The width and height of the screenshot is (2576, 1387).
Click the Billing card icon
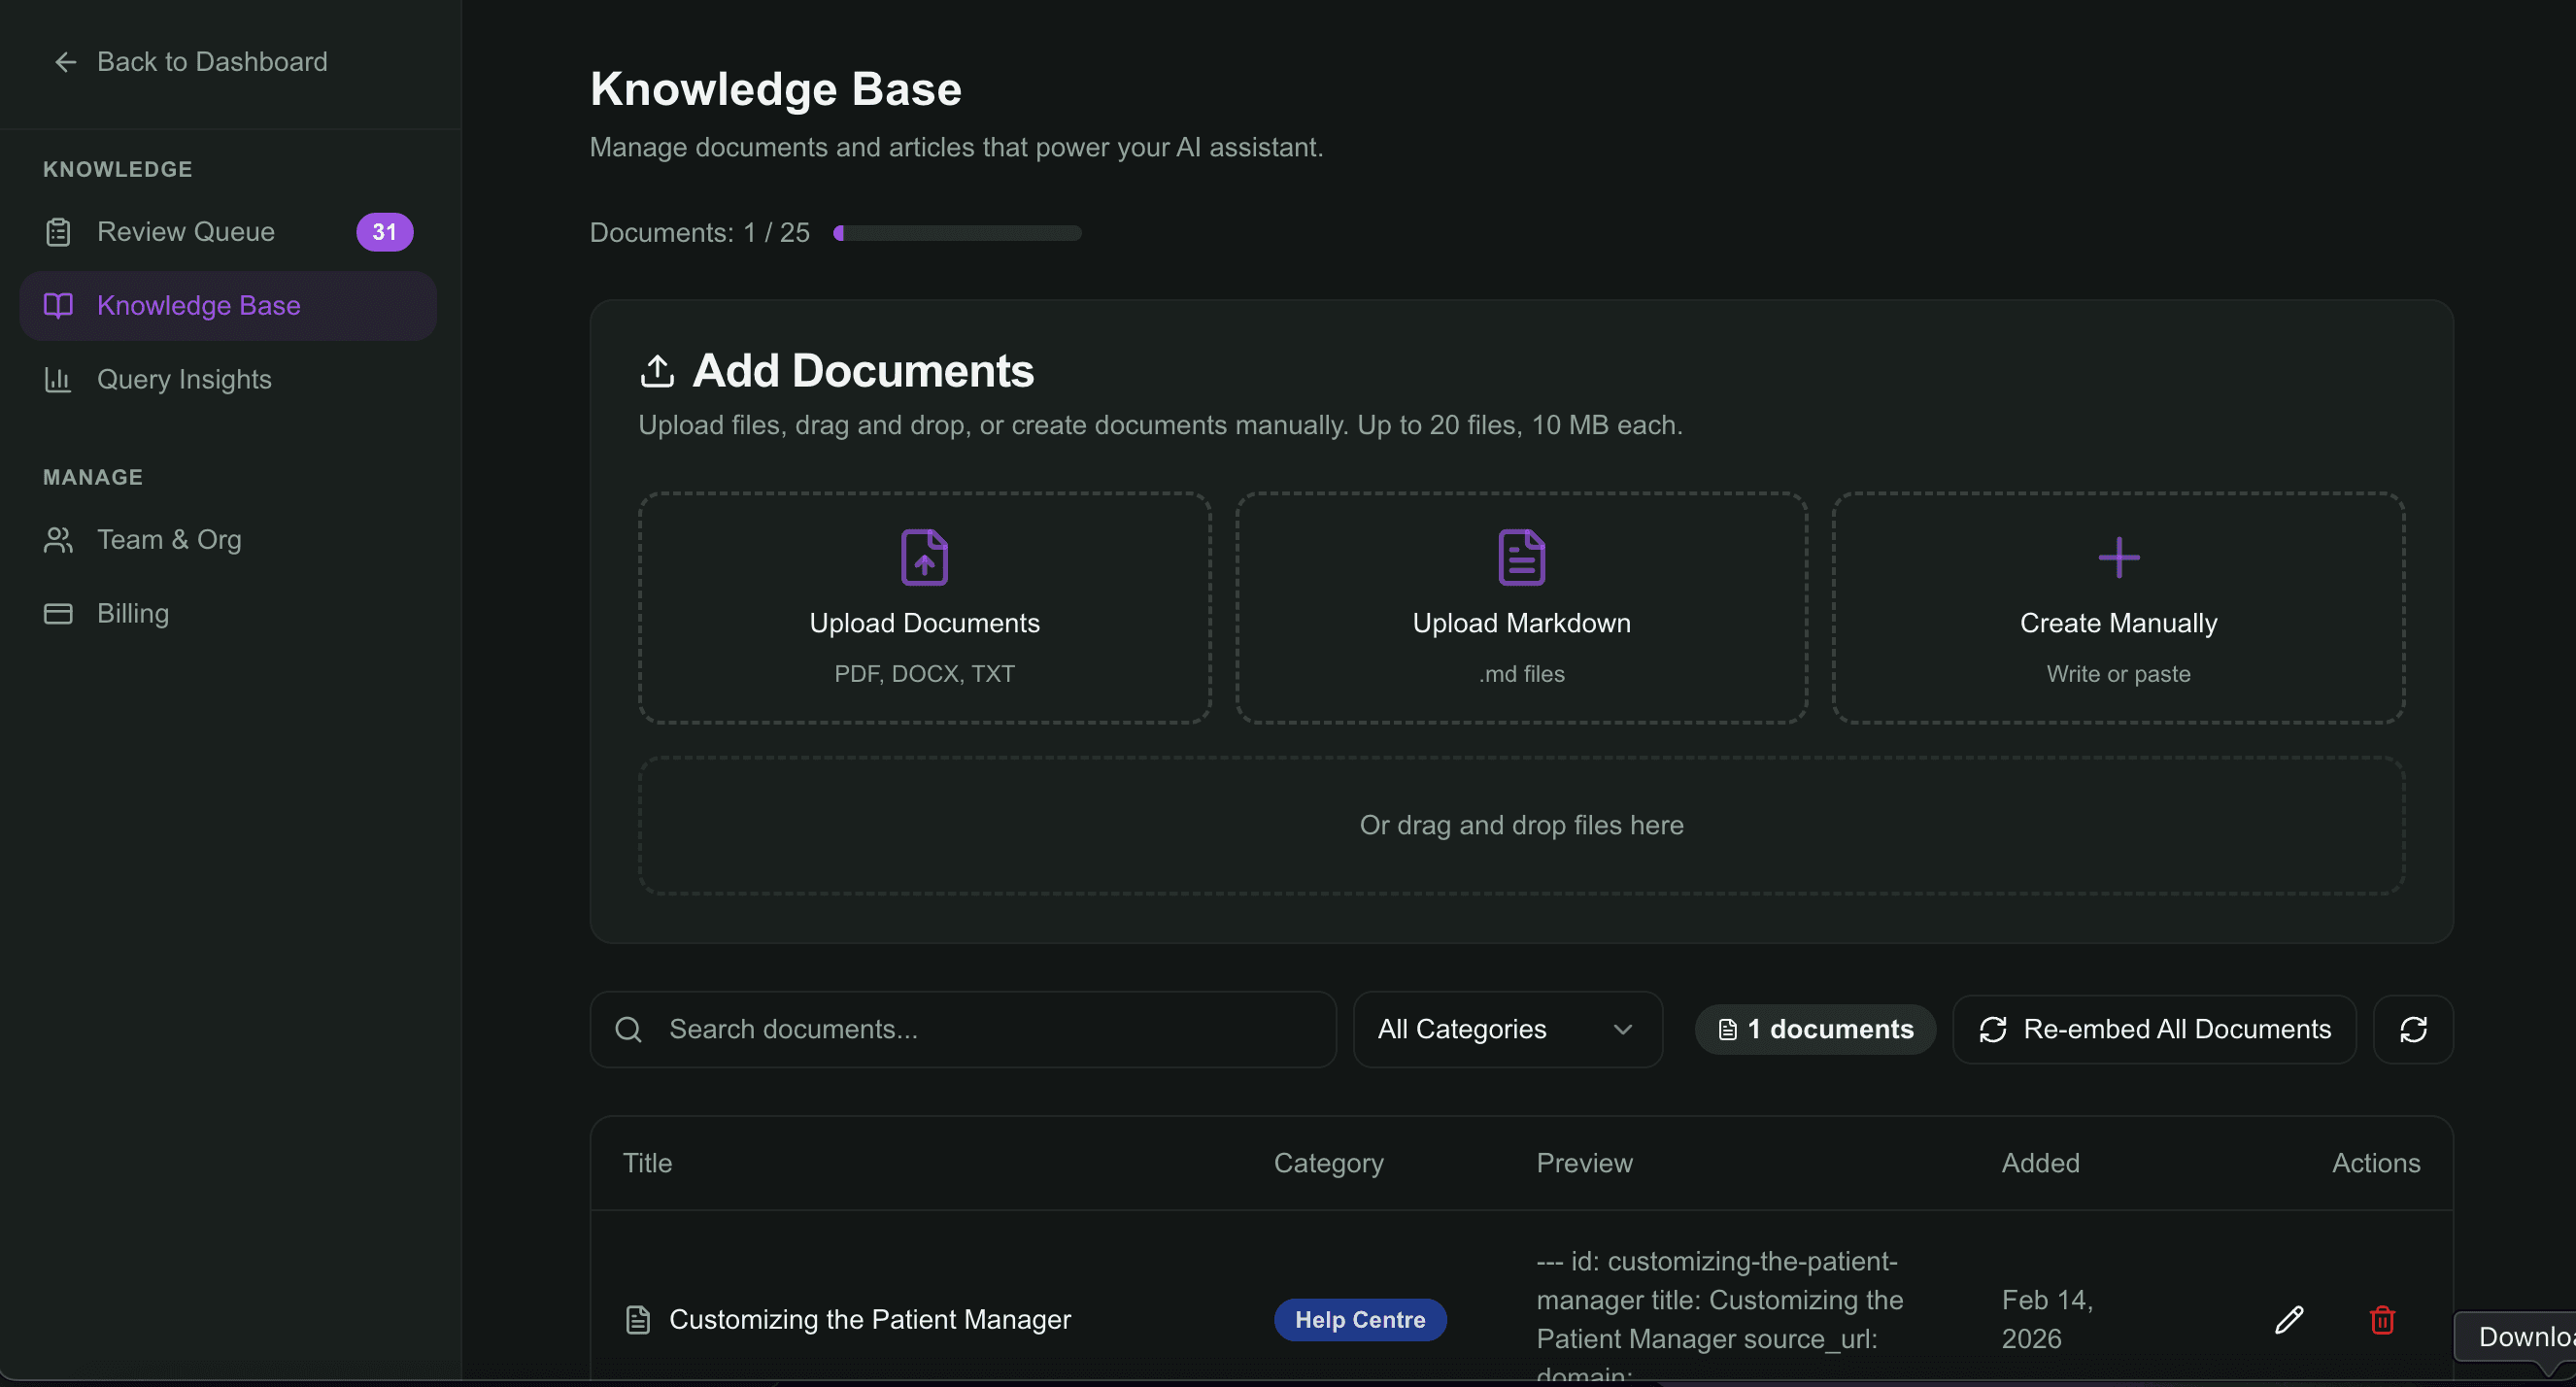[57, 613]
